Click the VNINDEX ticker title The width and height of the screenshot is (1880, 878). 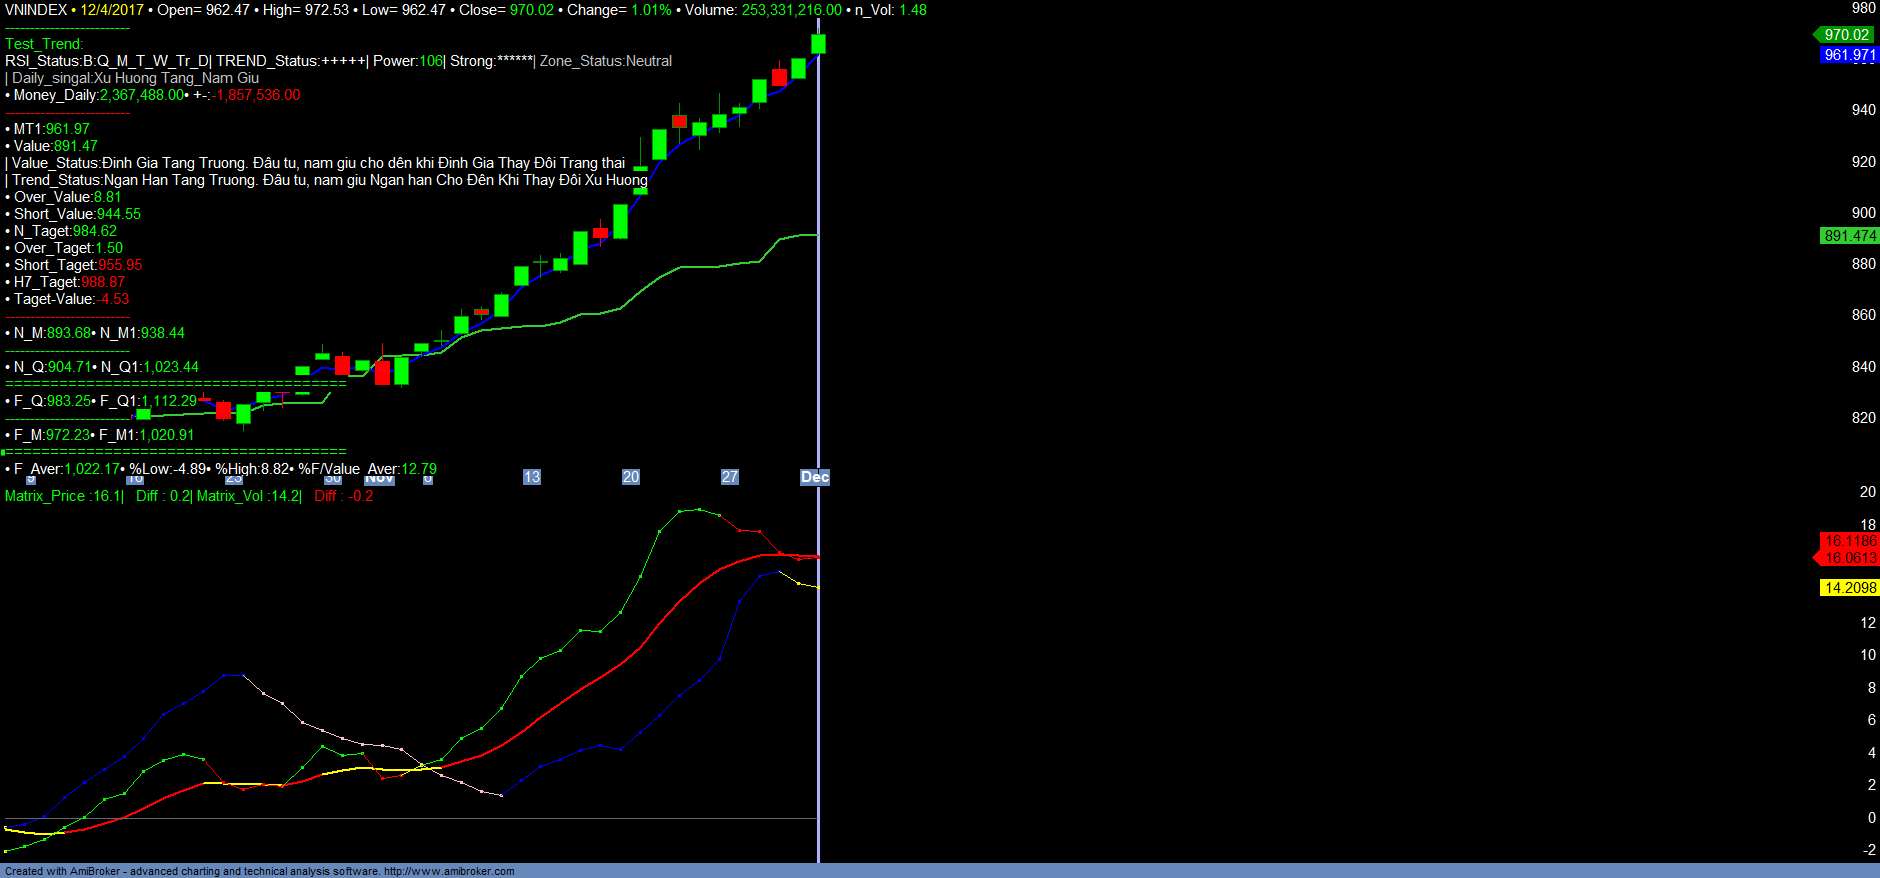click(36, 10)
